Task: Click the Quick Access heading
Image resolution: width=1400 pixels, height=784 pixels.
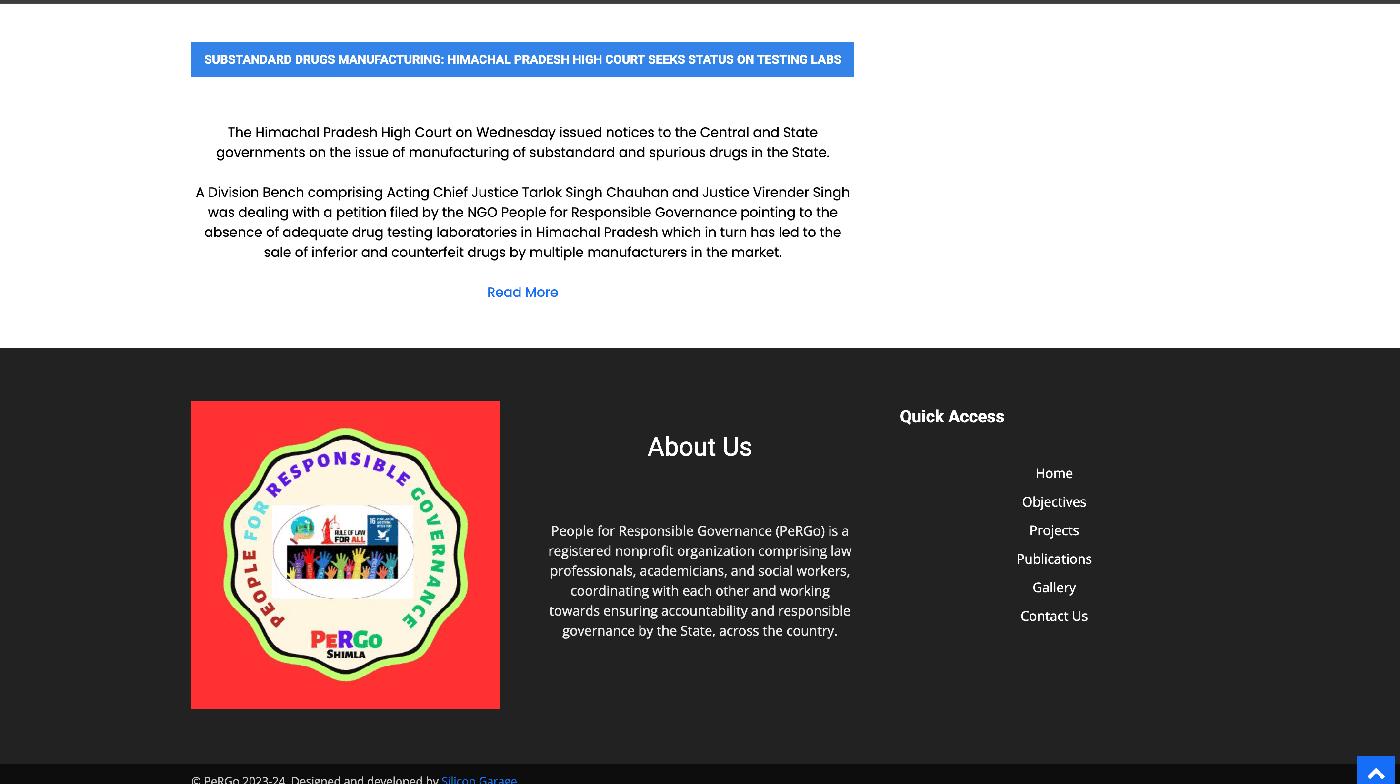Action: 951,417
